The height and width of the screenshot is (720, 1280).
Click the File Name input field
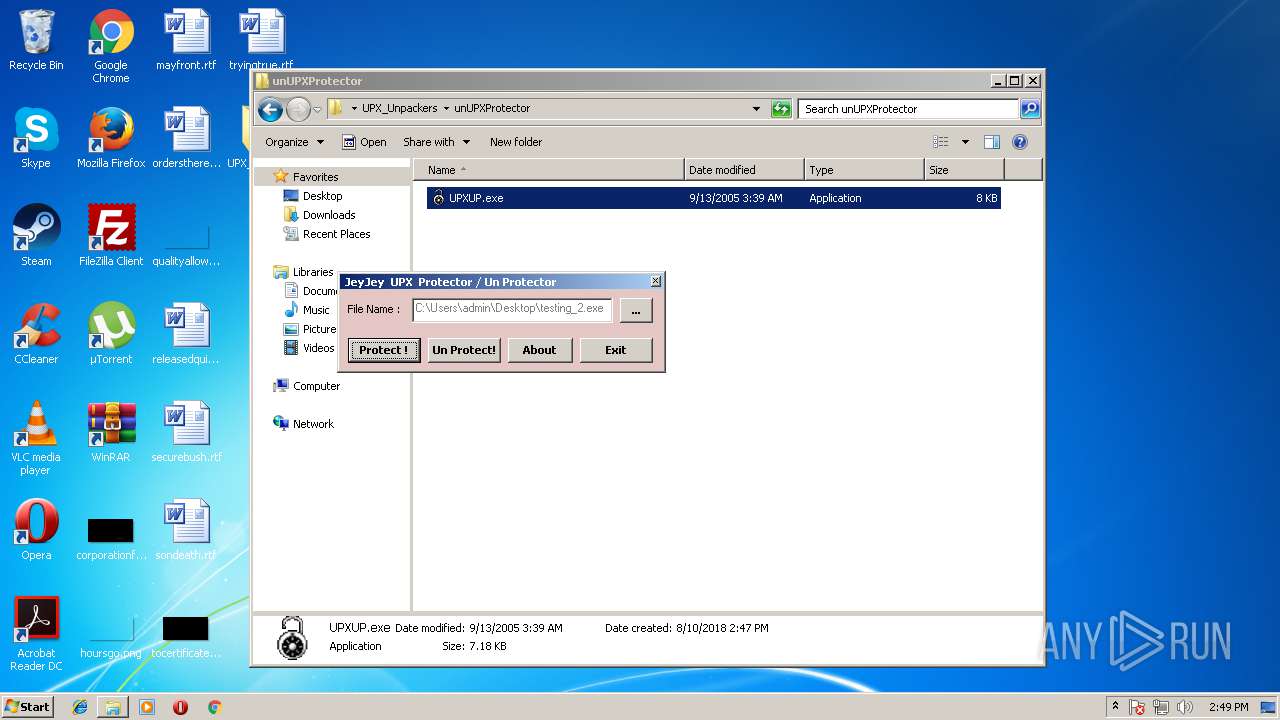coord(512,310)
